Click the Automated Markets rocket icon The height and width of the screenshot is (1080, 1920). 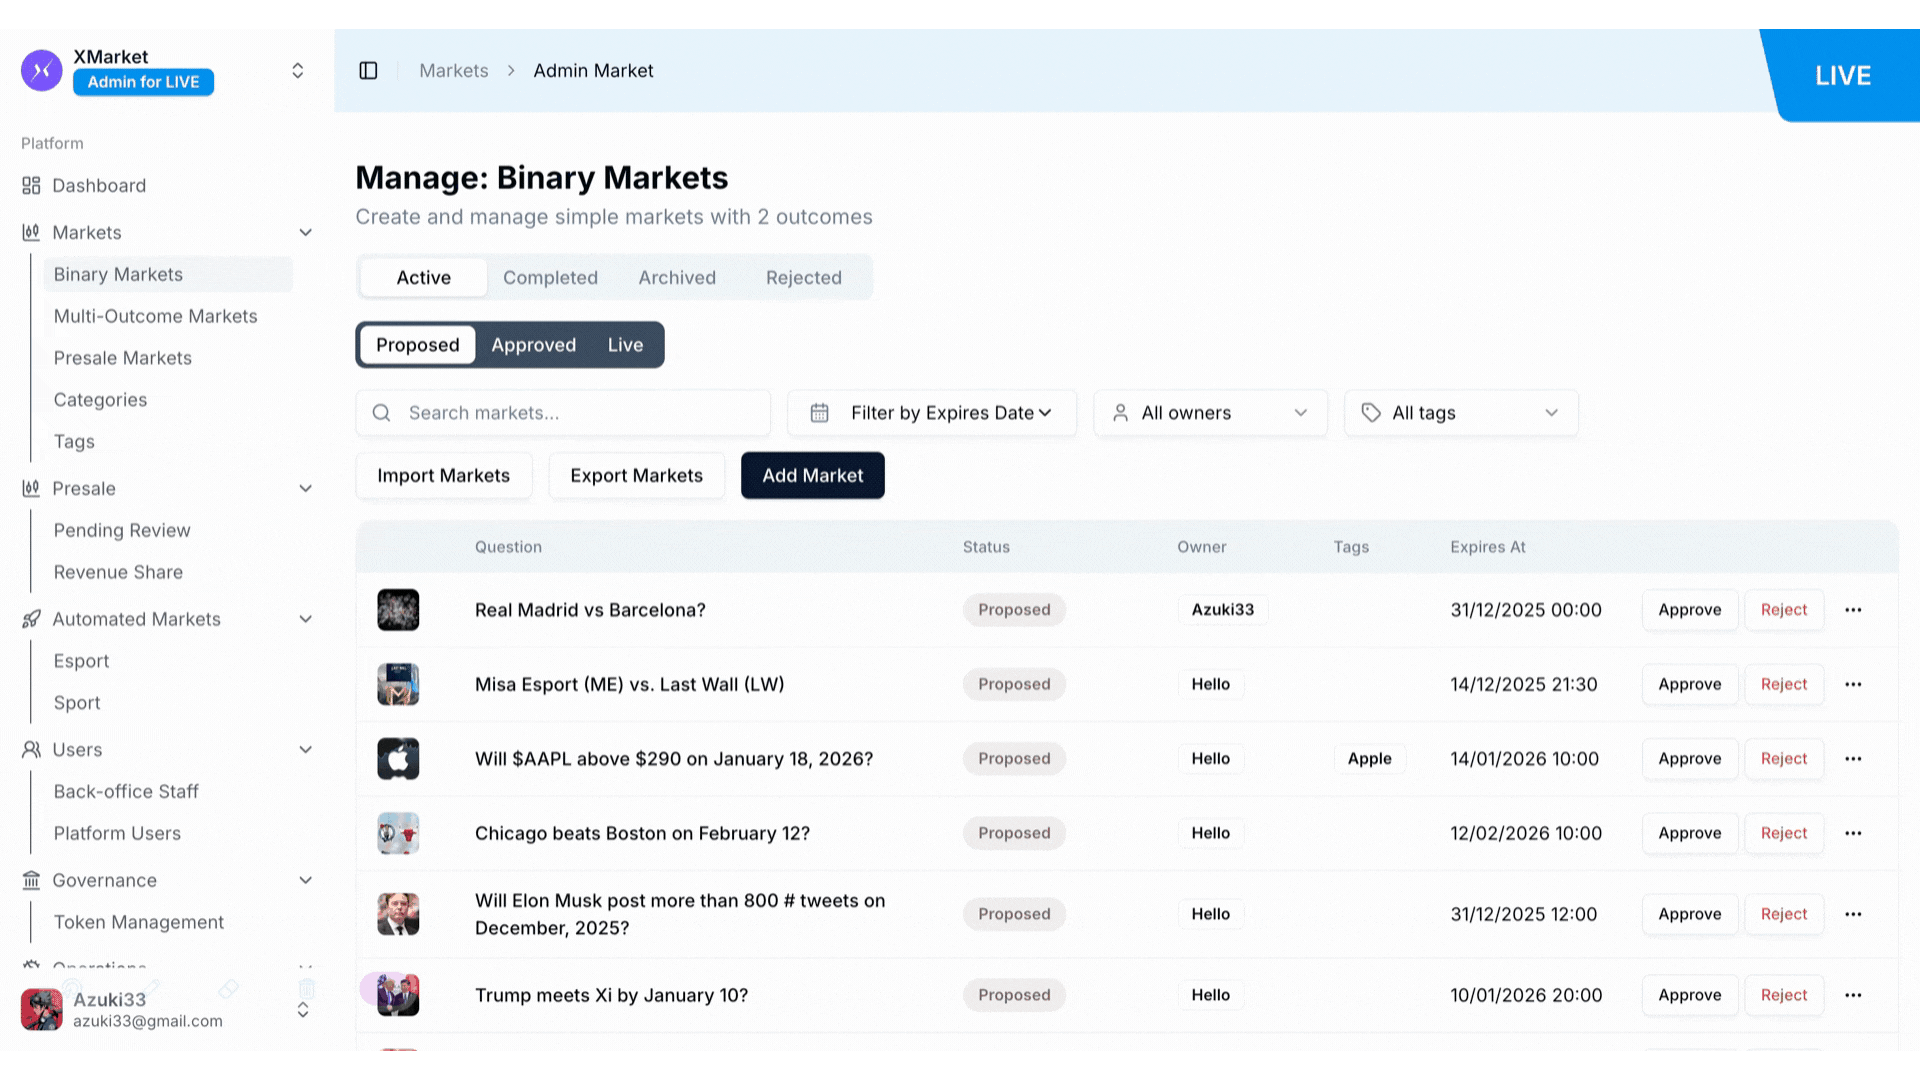[x=31, y=619]
